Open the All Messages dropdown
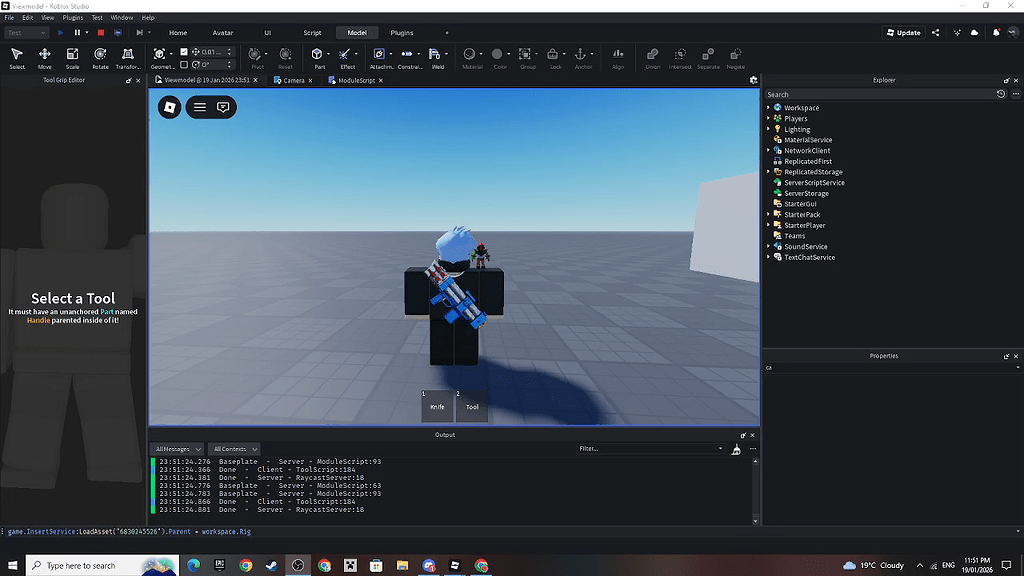This screenshot has height=576, width=1024. click(177, 449)
